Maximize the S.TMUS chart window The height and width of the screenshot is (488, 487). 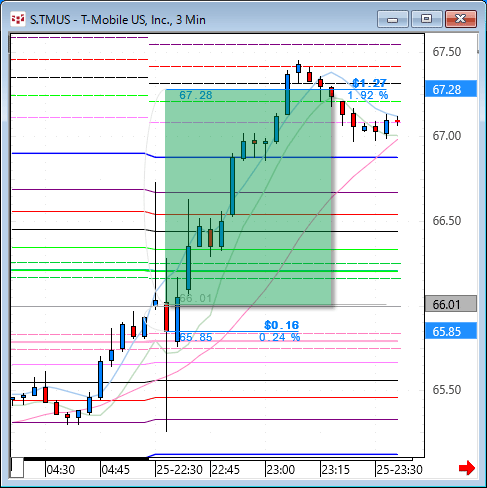pos(426,19)
